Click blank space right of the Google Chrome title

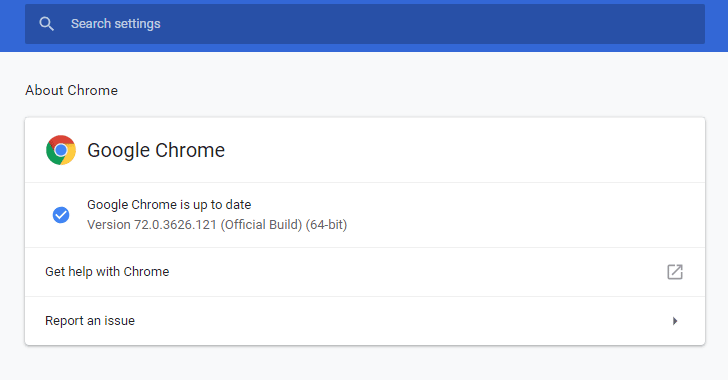pos(464,150)
